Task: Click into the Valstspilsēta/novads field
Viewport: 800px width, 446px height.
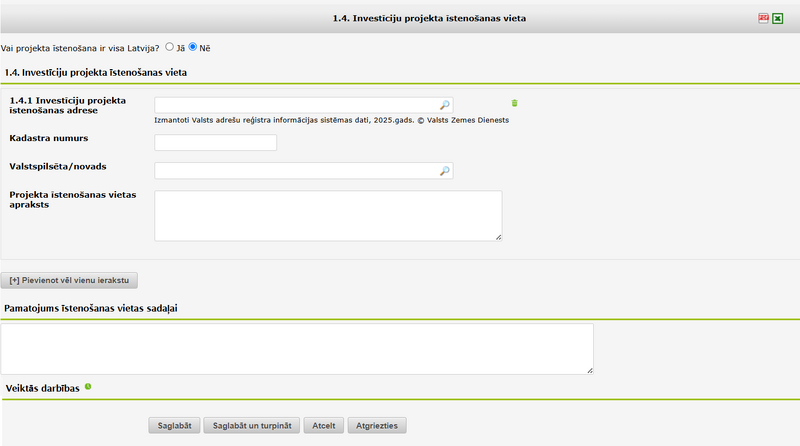Action: (x=296, y=171)
